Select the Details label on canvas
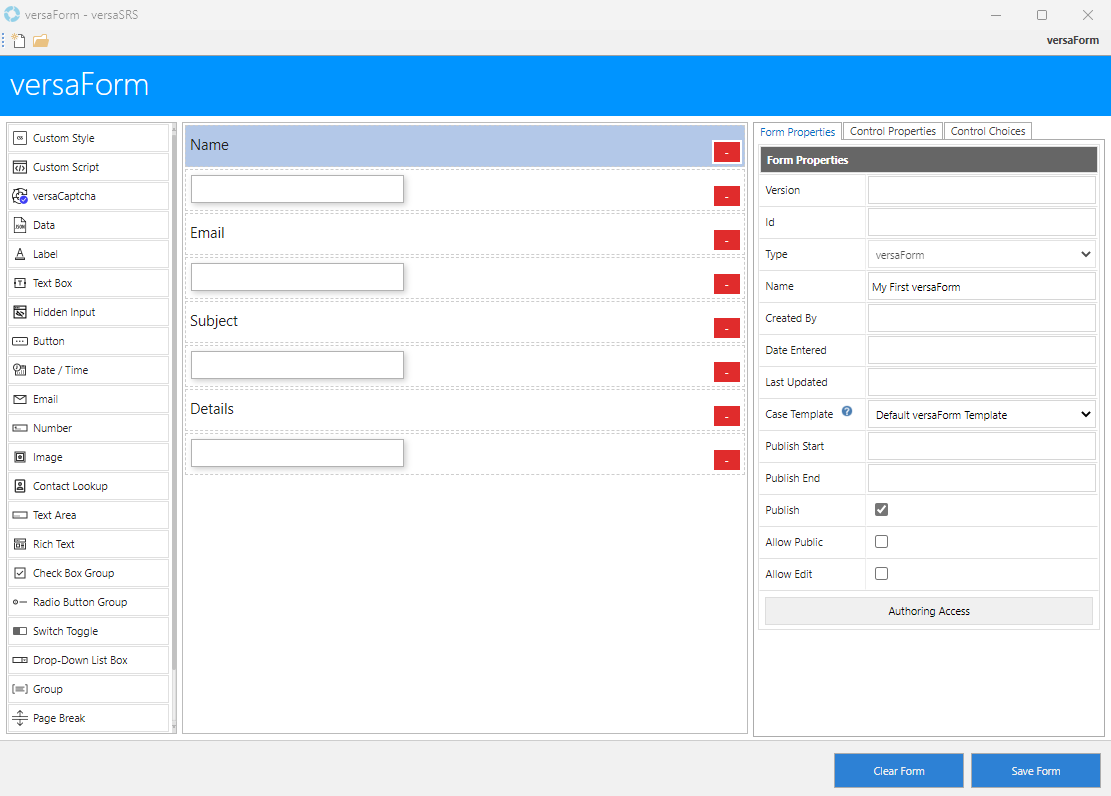Image resolution: width=1111 pixels, height=796 pixels. tap(212, 409)
